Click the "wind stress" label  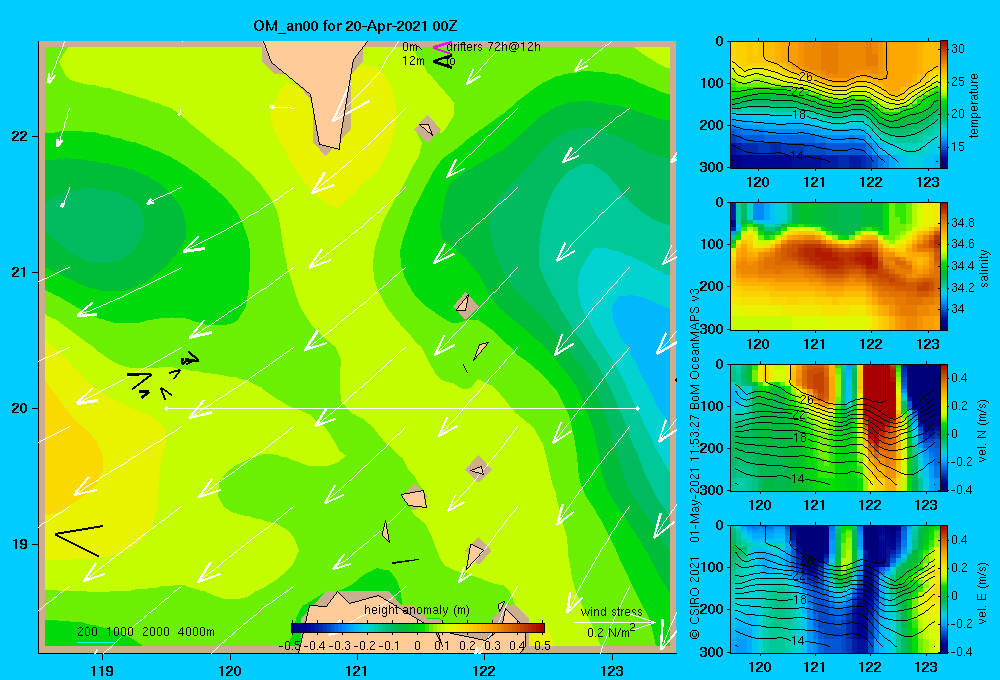[612, 612]
